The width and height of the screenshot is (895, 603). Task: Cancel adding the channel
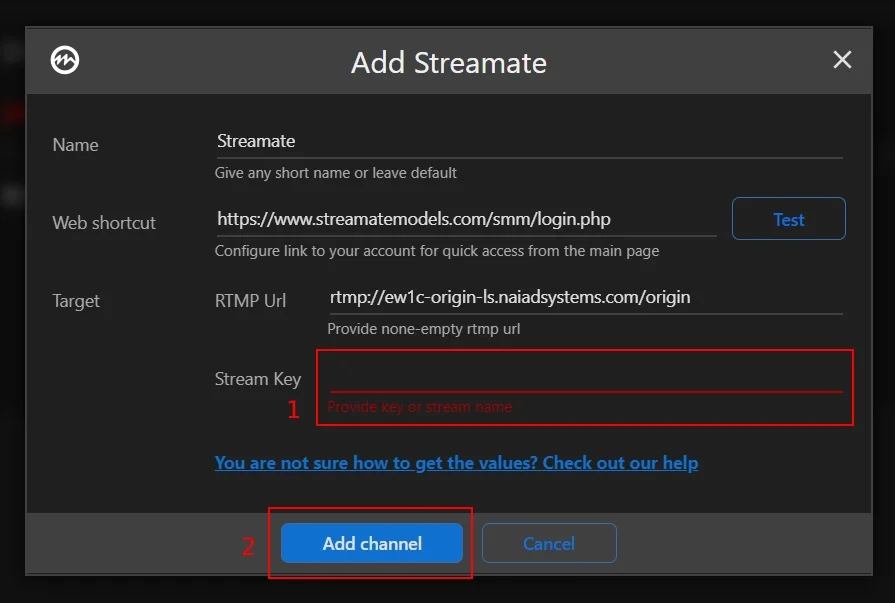(549, 543)
